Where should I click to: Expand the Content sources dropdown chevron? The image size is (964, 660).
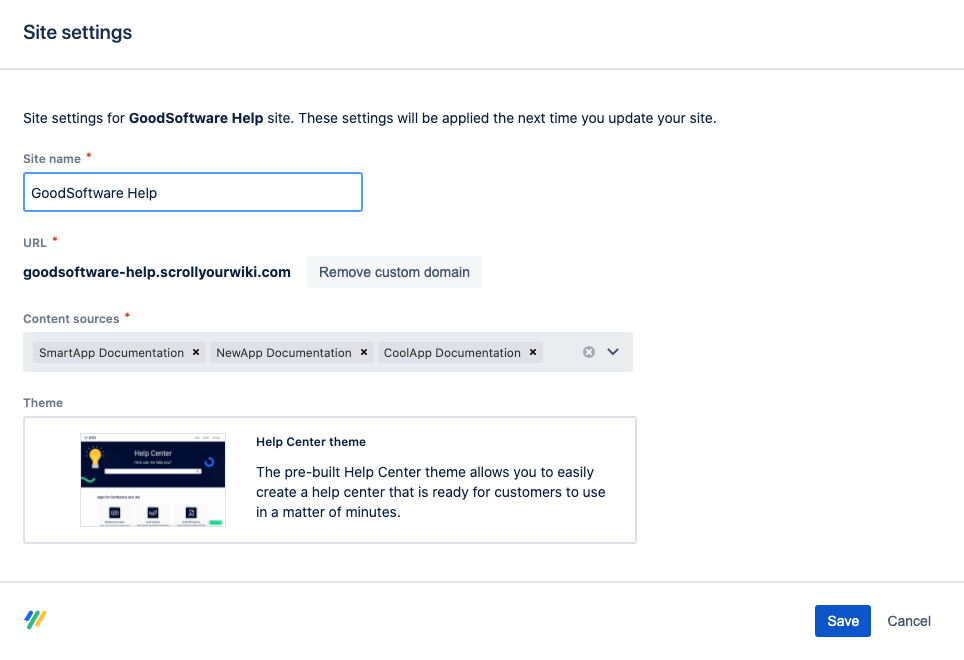tap(614, 352)
